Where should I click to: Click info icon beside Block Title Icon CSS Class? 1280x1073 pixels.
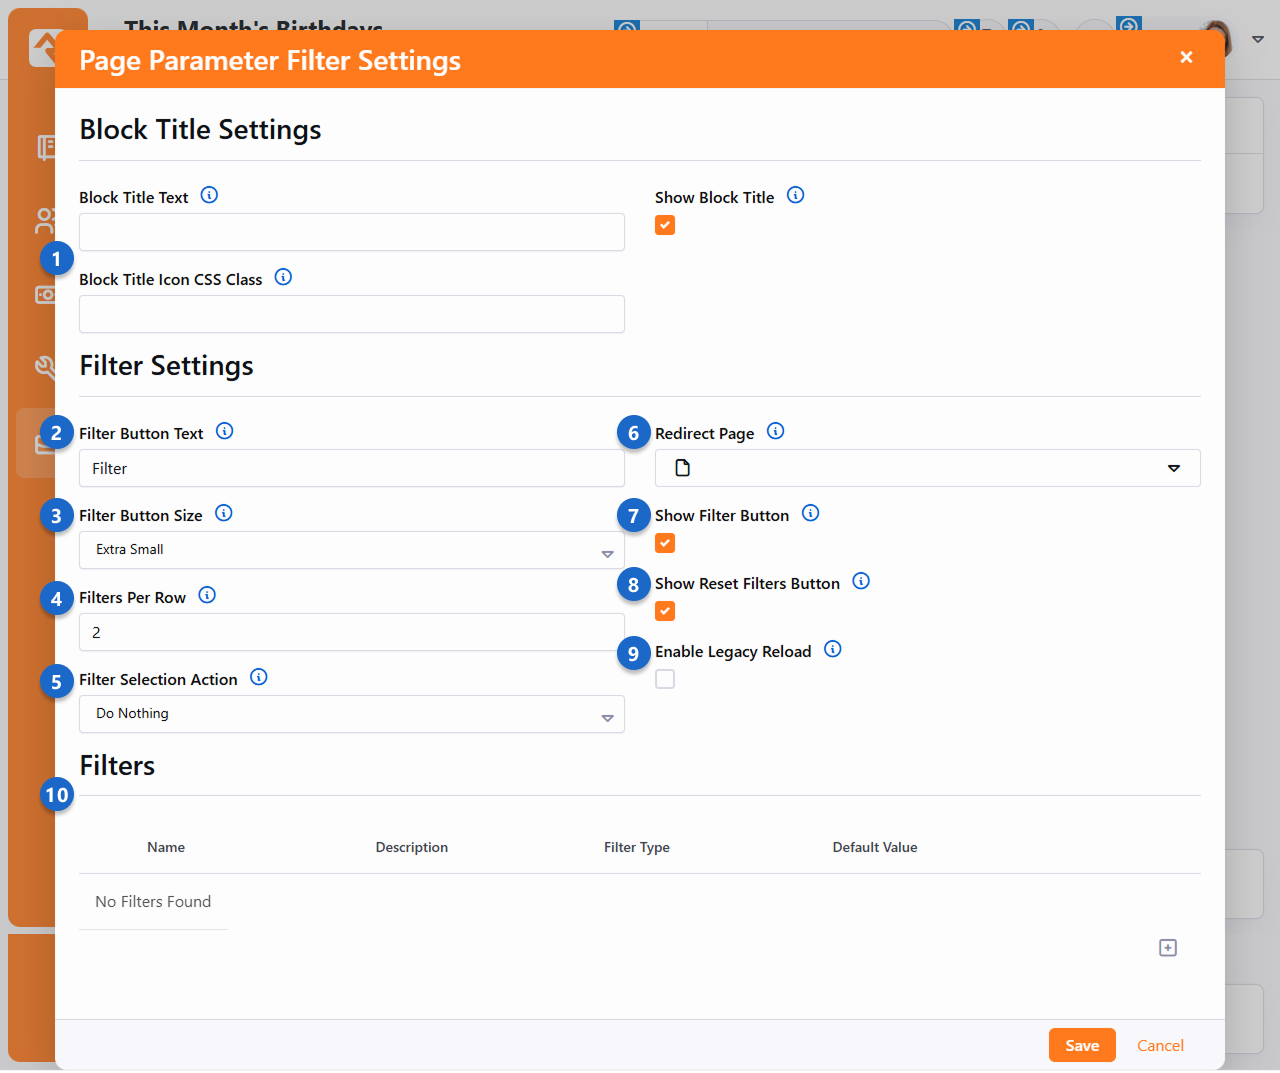pyautogui.click(x=283, y=278)
